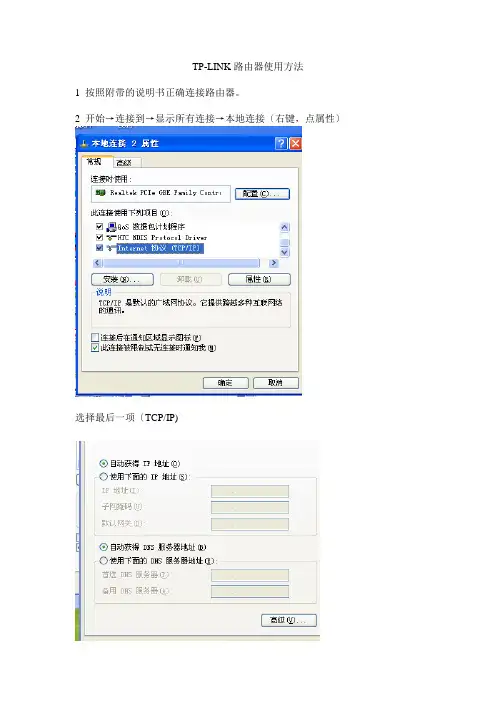The height and width of the screenshot is (702, 496).
Task: Select 使用下面的 IP 地址 radio button
Action: 103,476
